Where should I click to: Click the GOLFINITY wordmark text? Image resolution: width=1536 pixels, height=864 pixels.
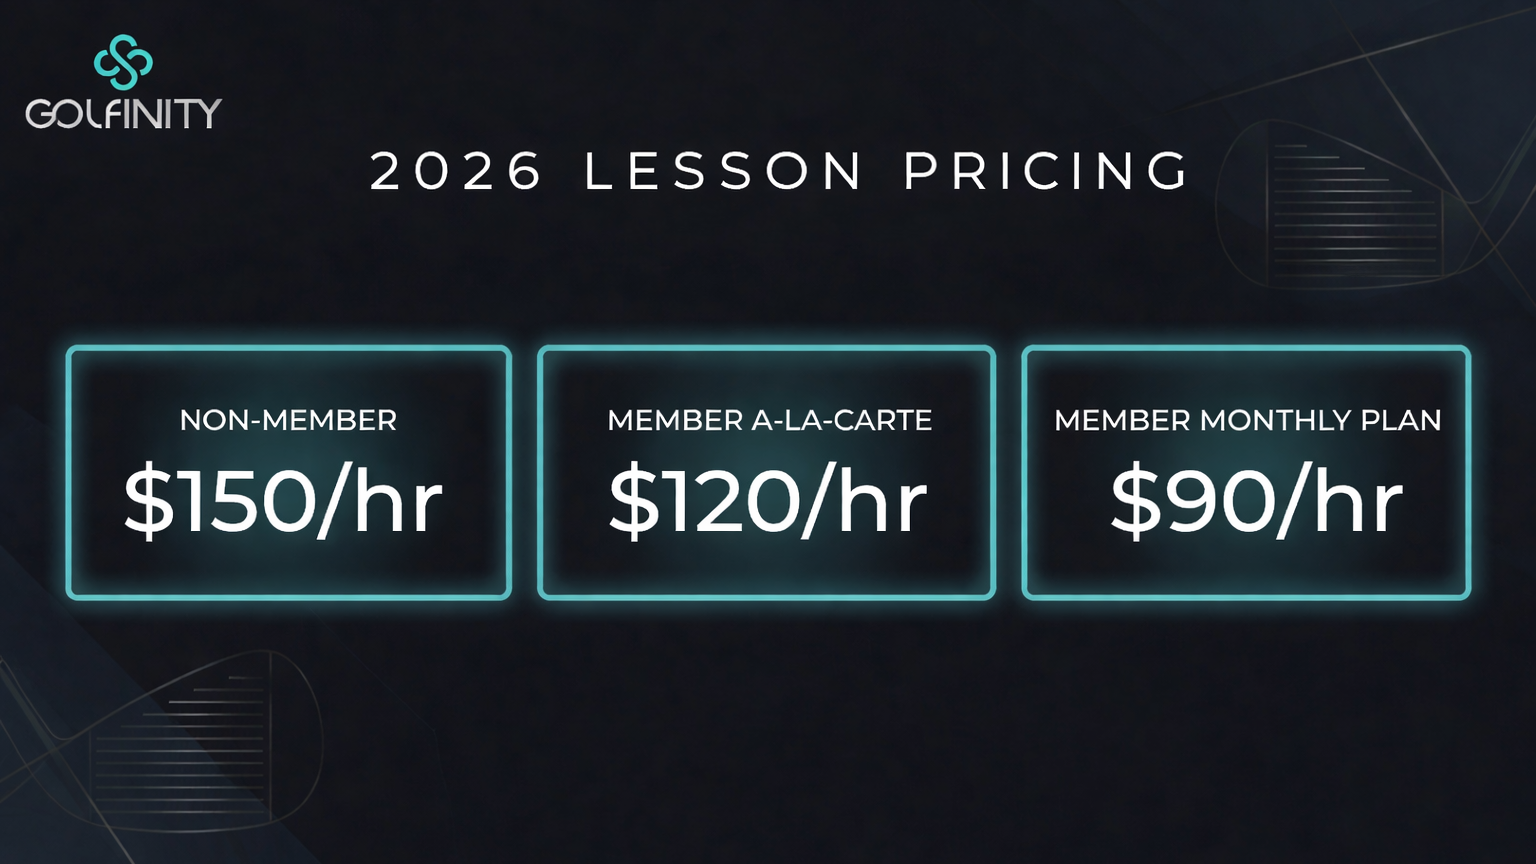click(123, 113)
